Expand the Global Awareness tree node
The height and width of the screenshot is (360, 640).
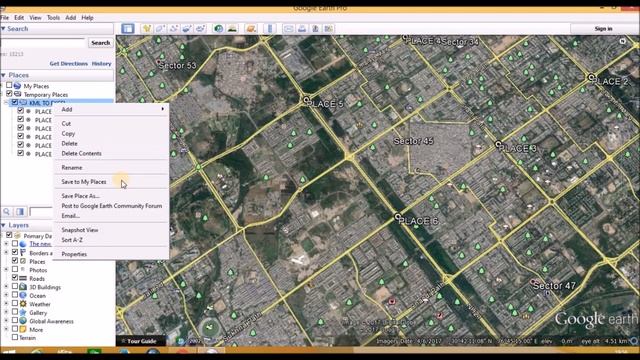click(6, 321)
